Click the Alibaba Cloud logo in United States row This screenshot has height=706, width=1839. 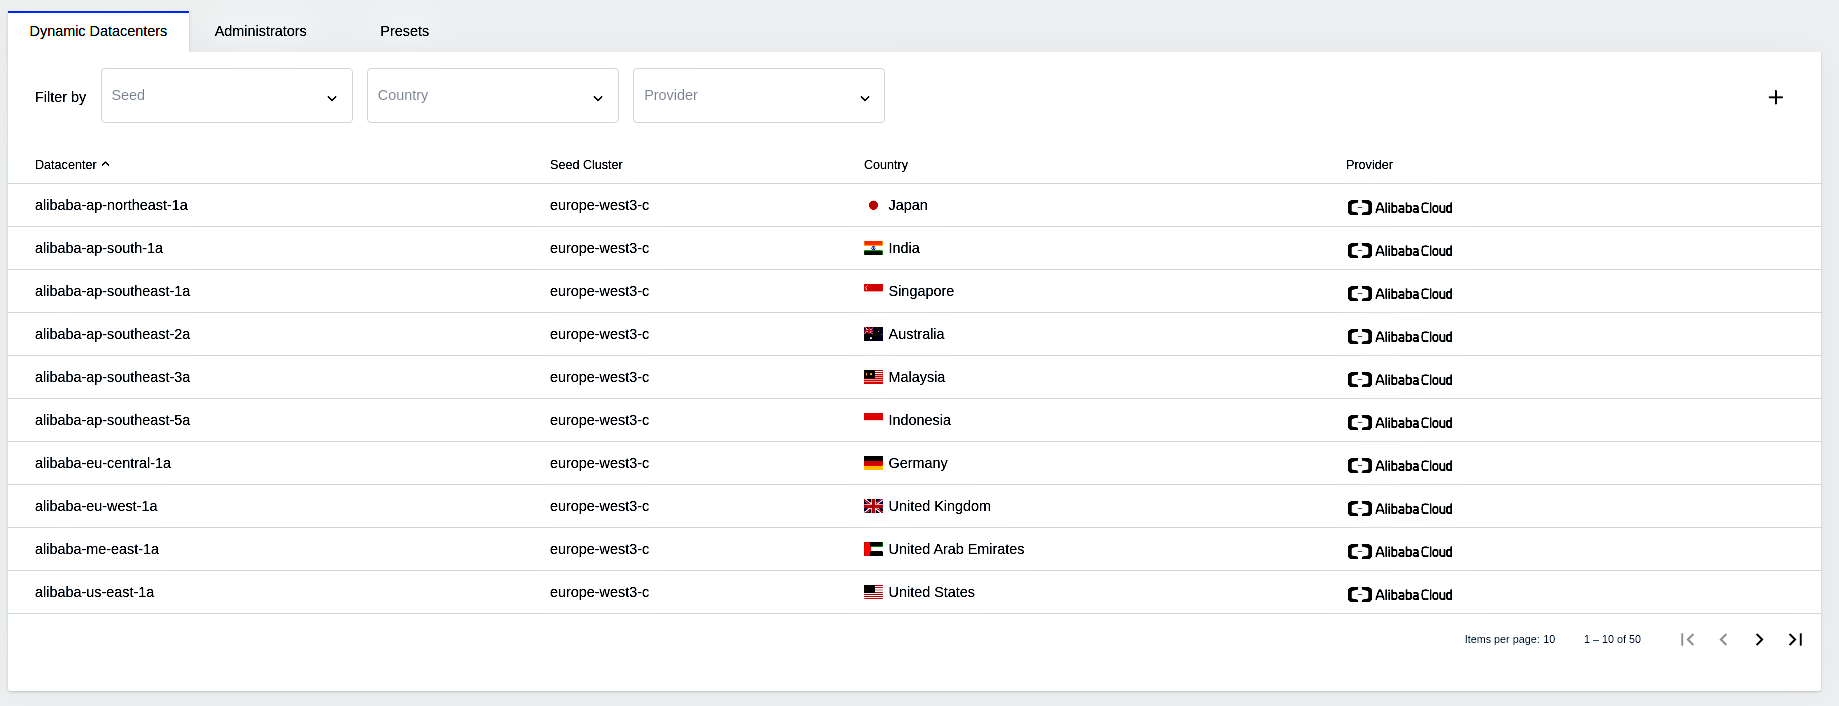pos(1399,595)
